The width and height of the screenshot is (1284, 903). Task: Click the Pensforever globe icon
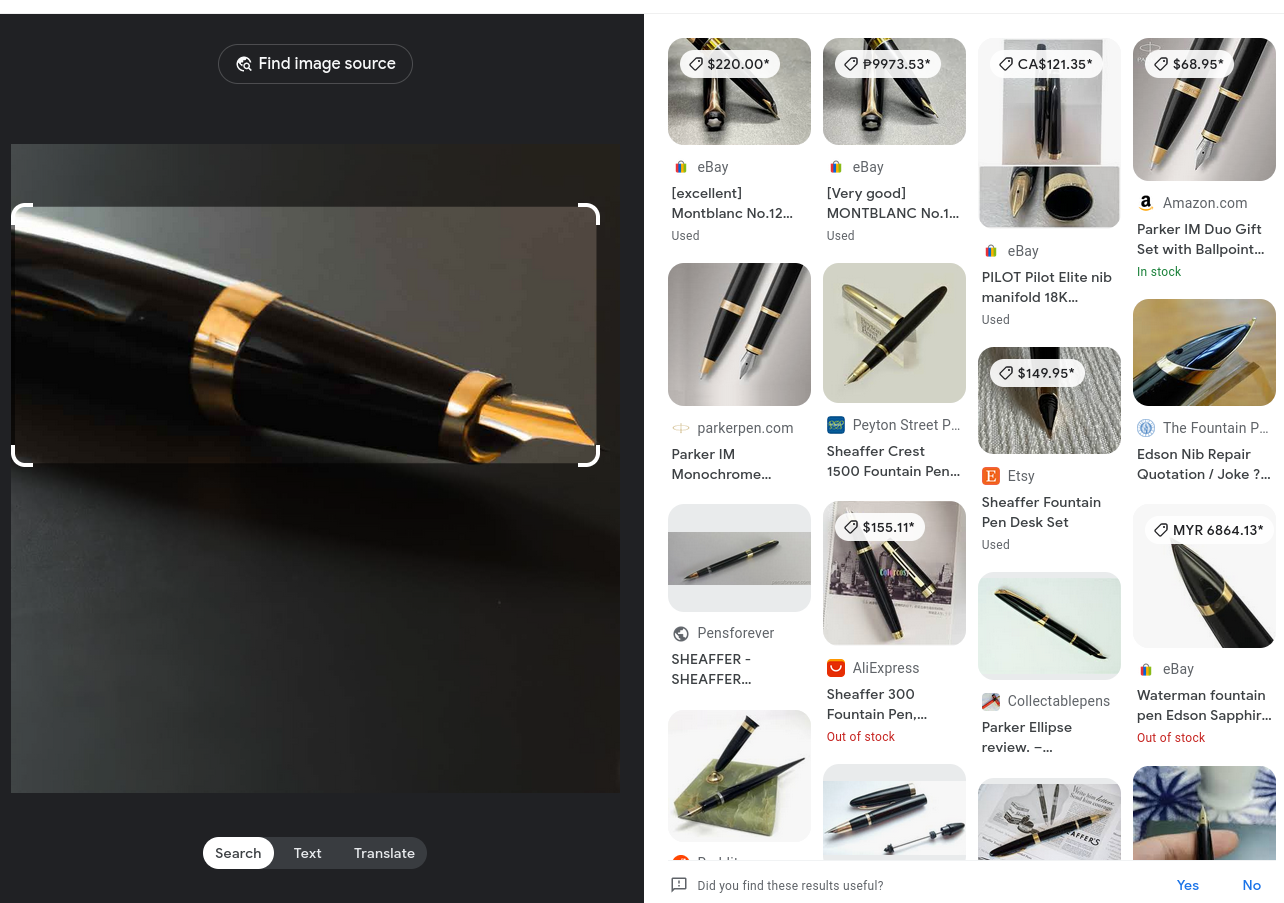click(681, 633)
